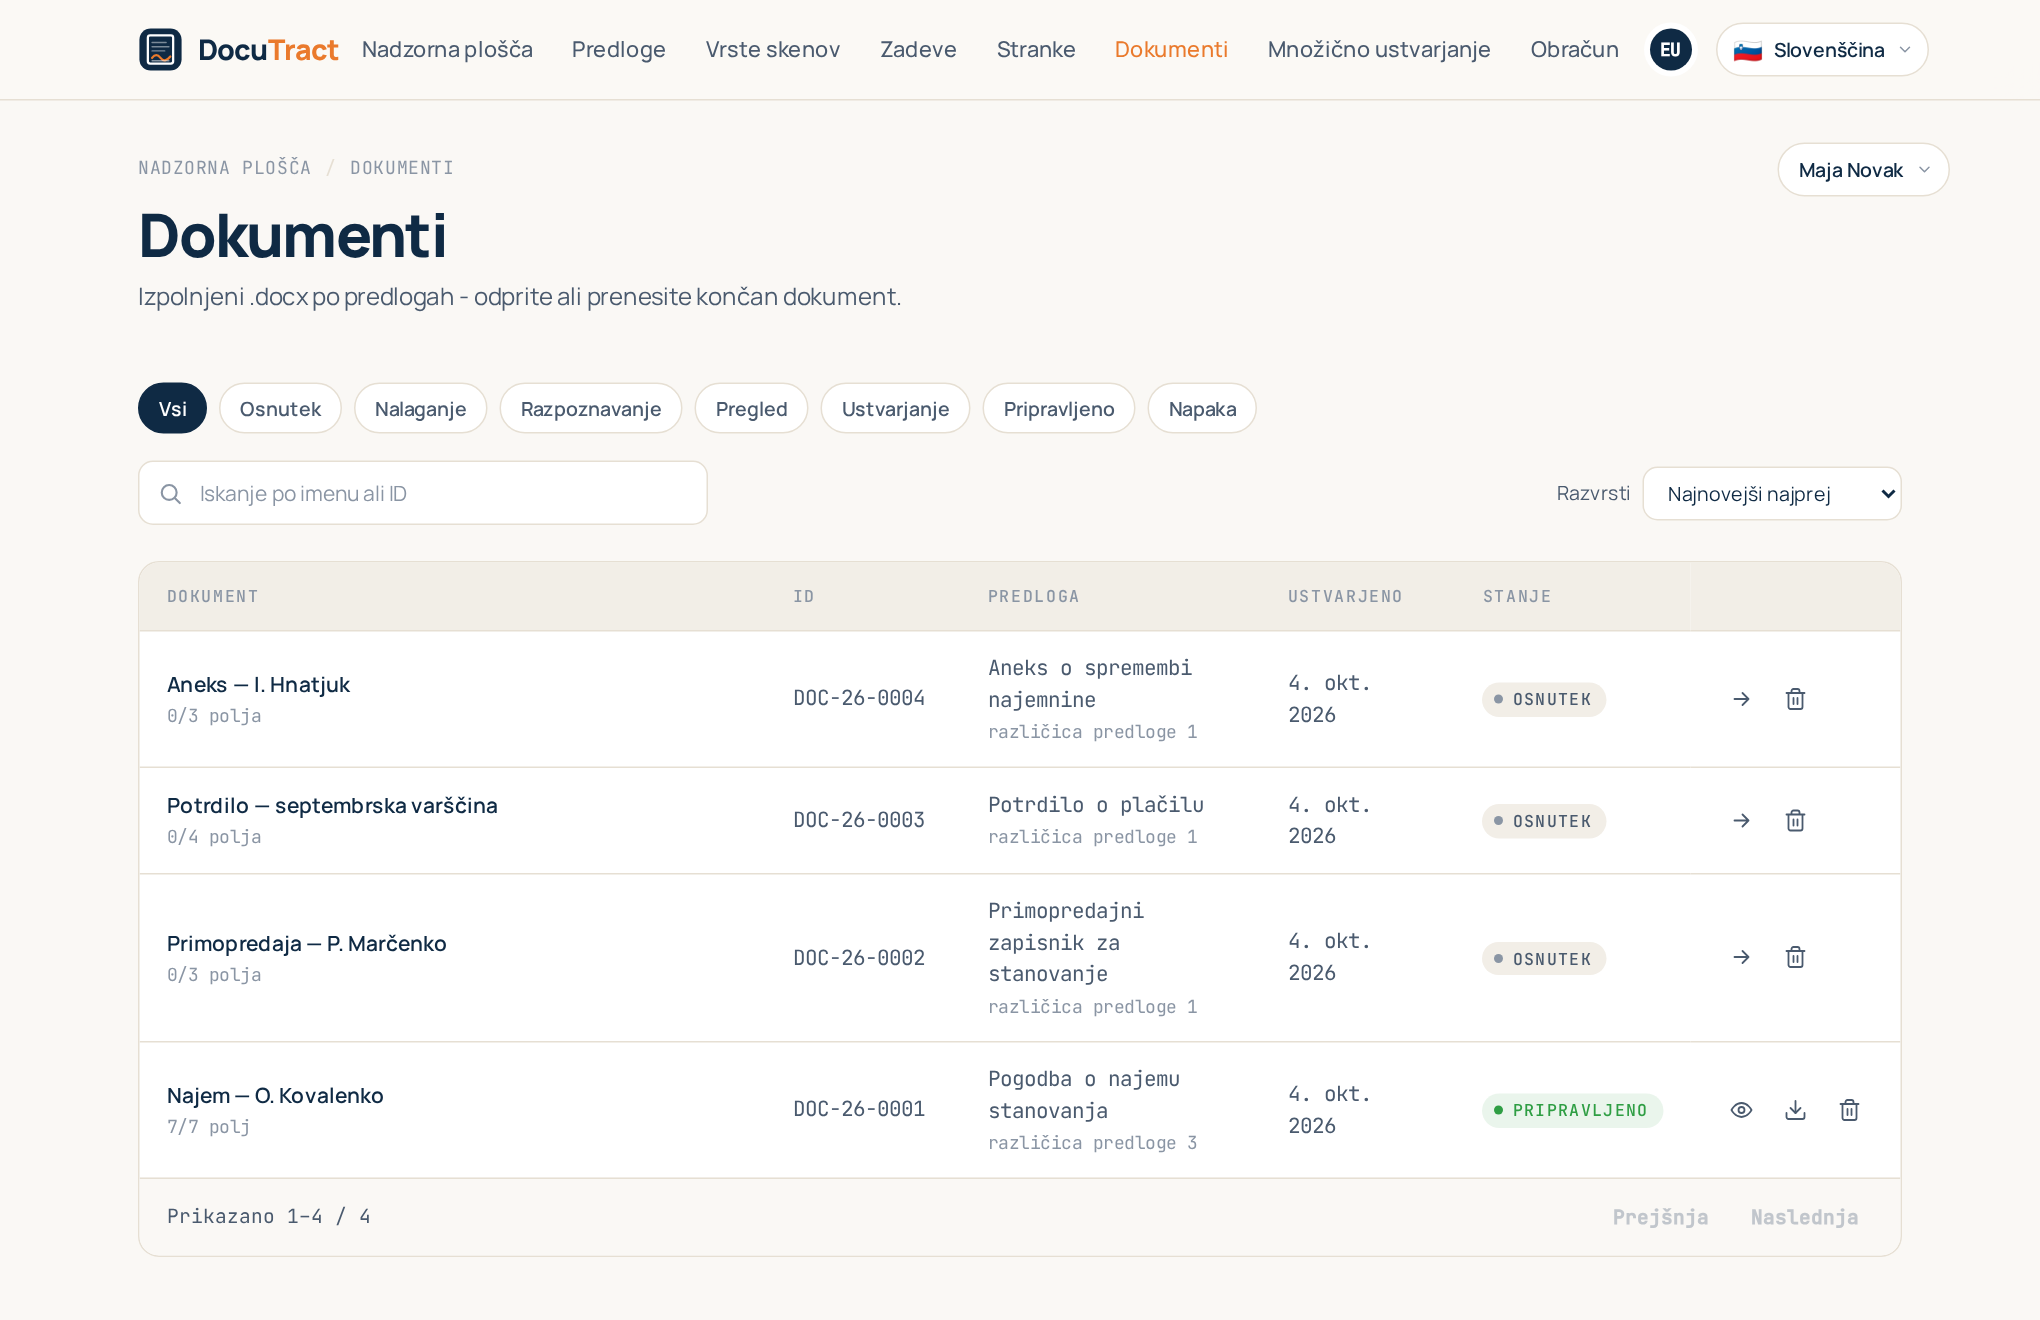
Task: Filter documents by Napaka
Action: [1202, 408]
